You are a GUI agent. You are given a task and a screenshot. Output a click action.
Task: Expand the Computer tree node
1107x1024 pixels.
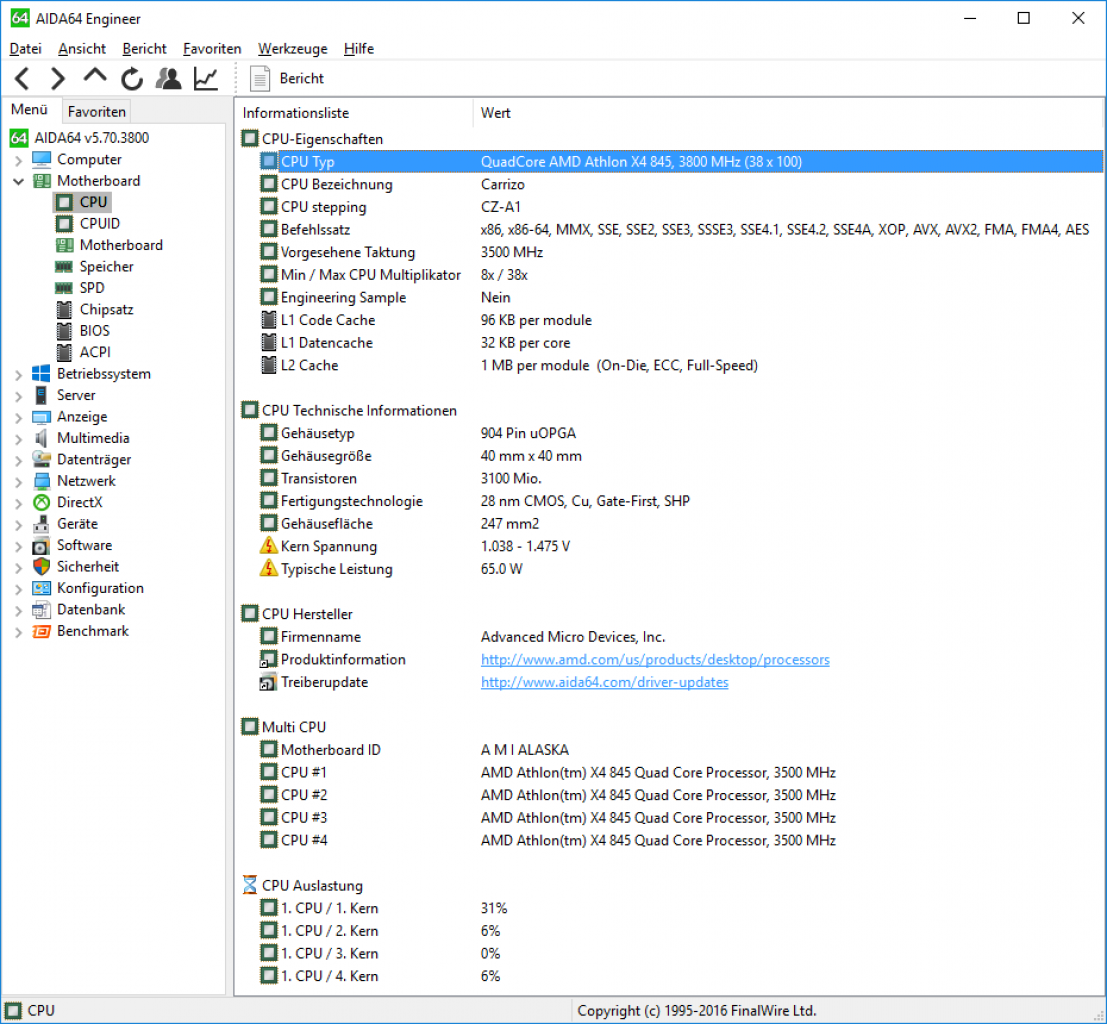18,160
